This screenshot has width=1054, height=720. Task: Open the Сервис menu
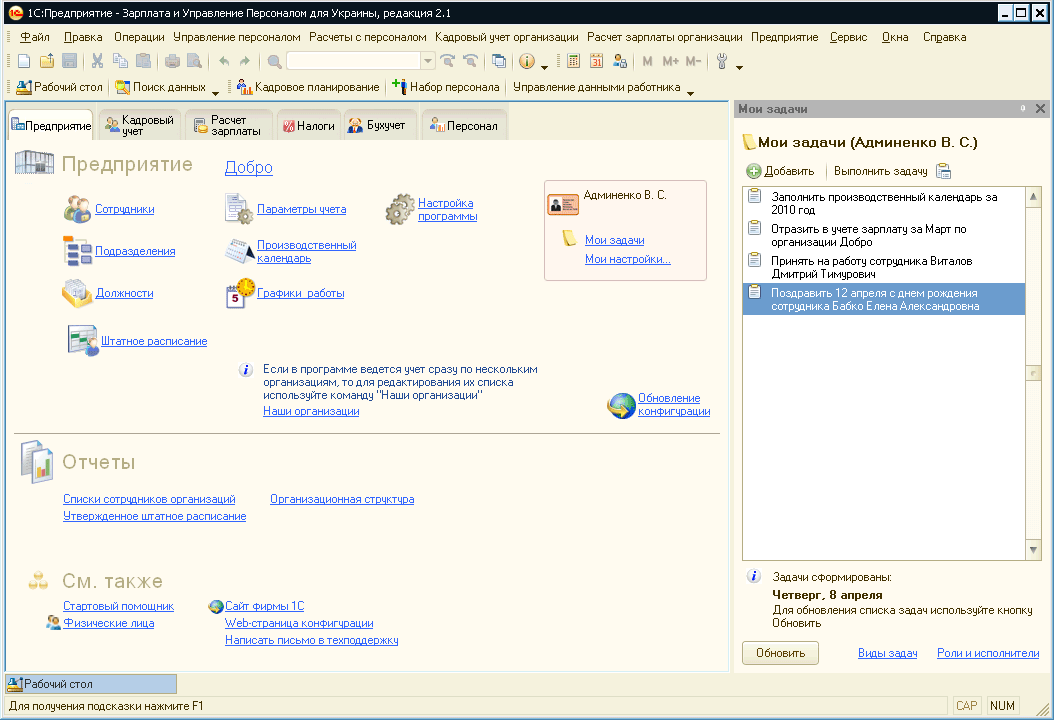click(x=848, y=37)
